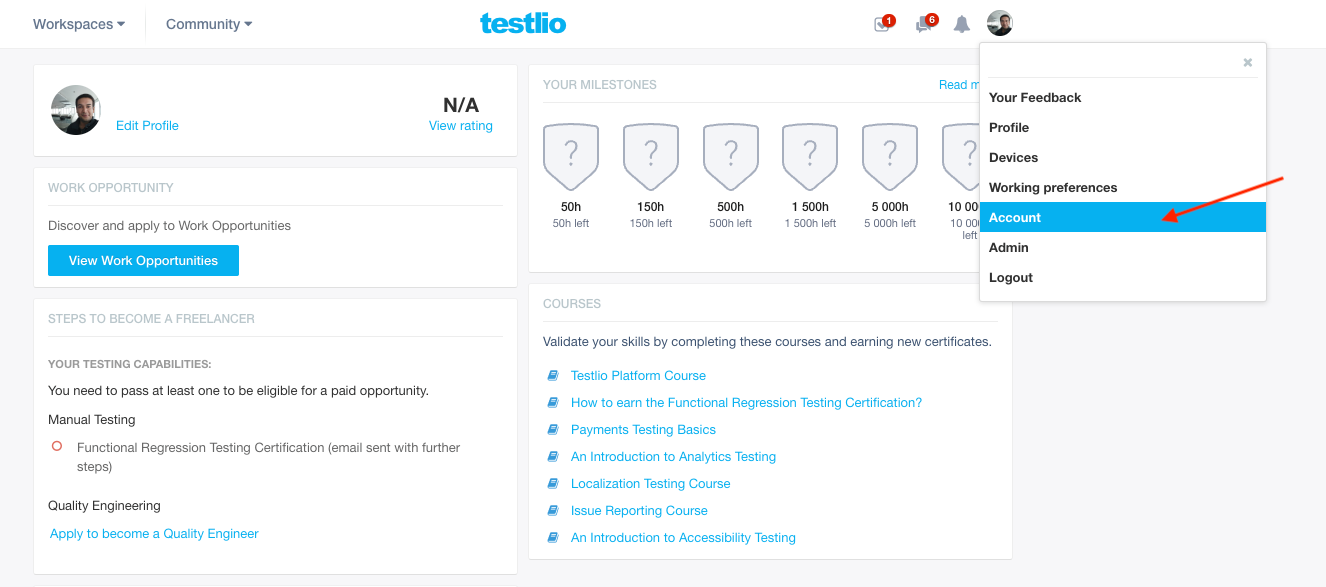Open the Payments Testing Basics link
This screenshot has height=587, width=1326.
643,429
